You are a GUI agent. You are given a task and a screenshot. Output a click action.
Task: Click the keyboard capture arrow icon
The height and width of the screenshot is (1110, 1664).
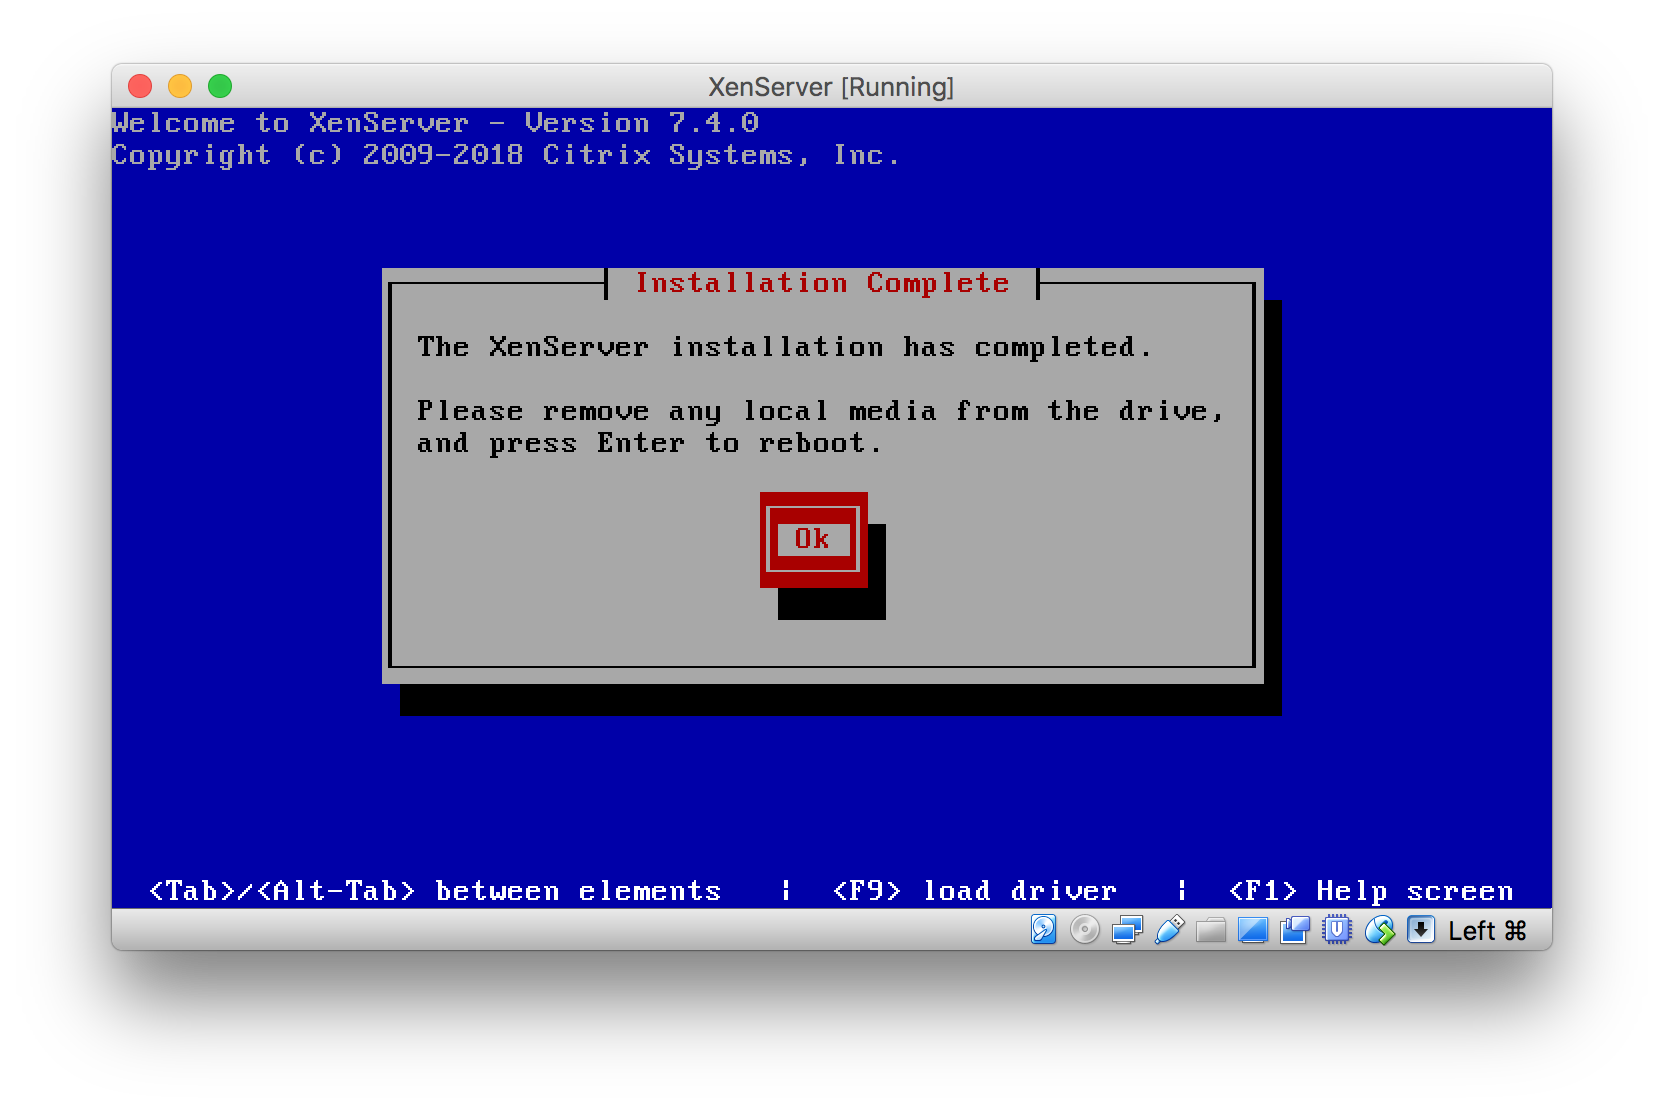click(x=1421, y=930)
